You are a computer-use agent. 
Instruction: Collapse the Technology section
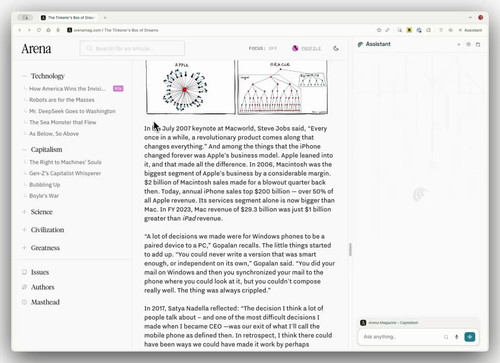point(24,76)
